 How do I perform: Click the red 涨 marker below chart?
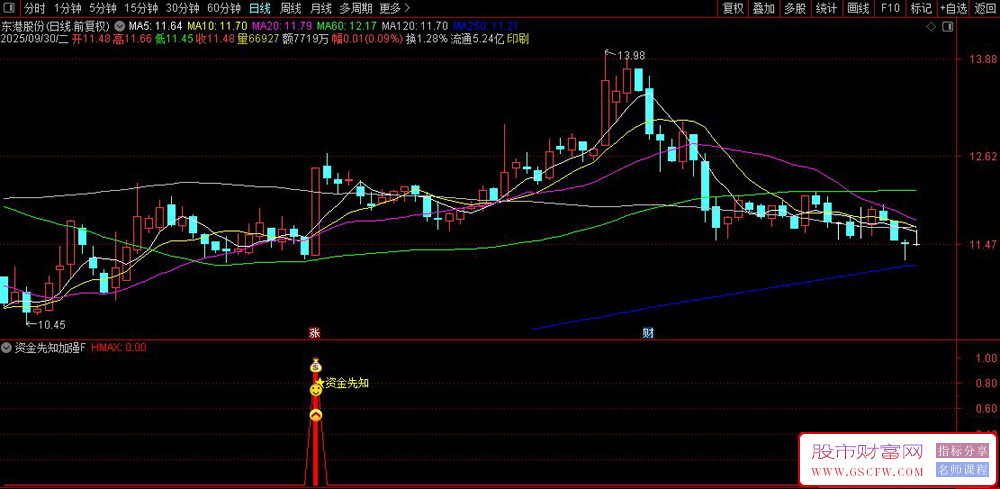tap(314, 333)
